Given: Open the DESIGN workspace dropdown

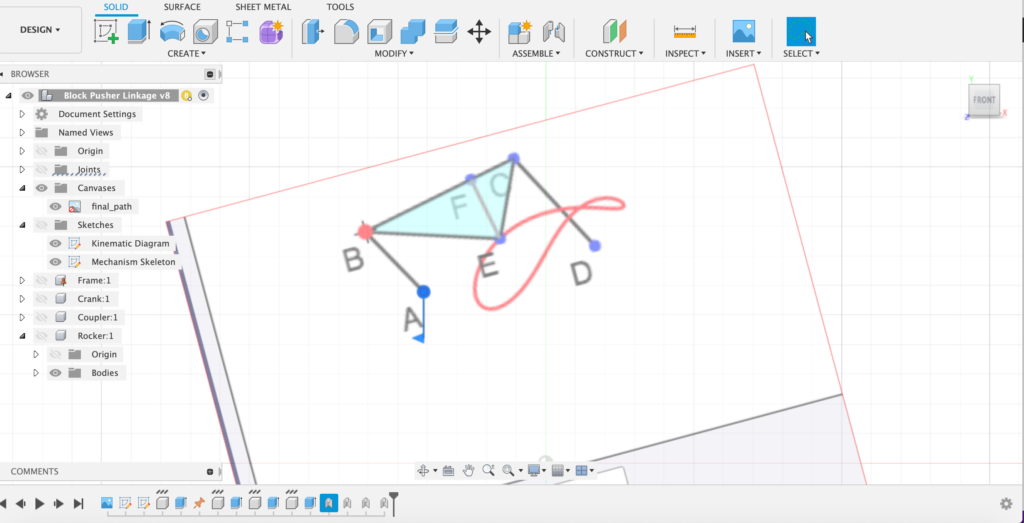Looking at the screenshot, I should (x=40, y=30).
